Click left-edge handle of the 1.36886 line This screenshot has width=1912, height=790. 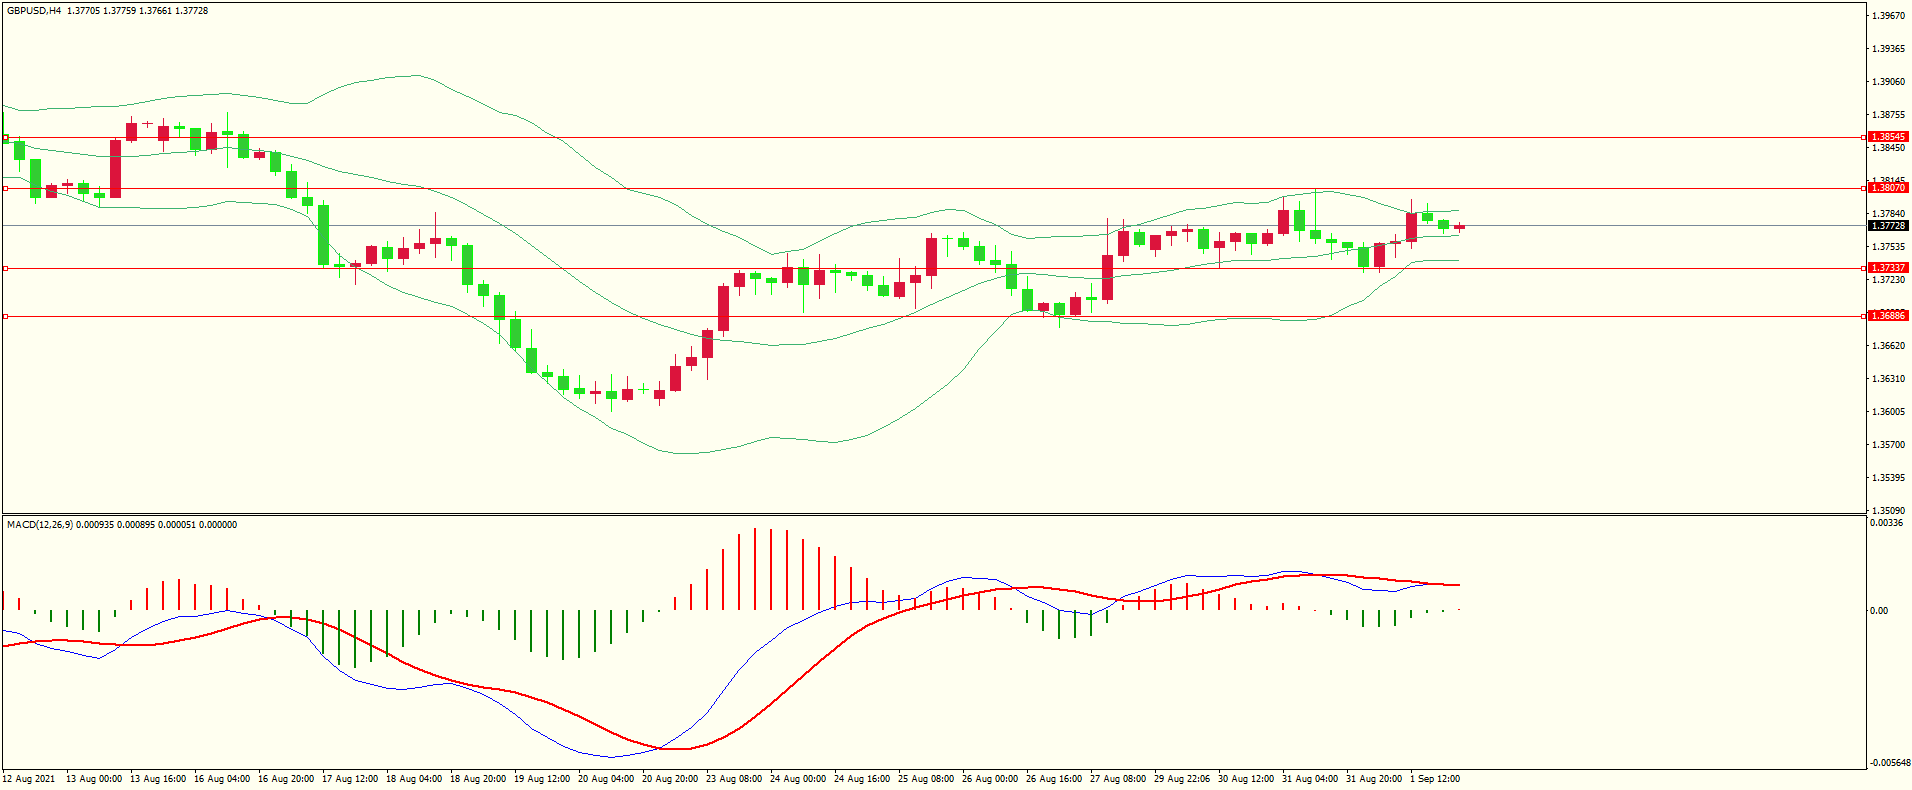pos(5,316)
